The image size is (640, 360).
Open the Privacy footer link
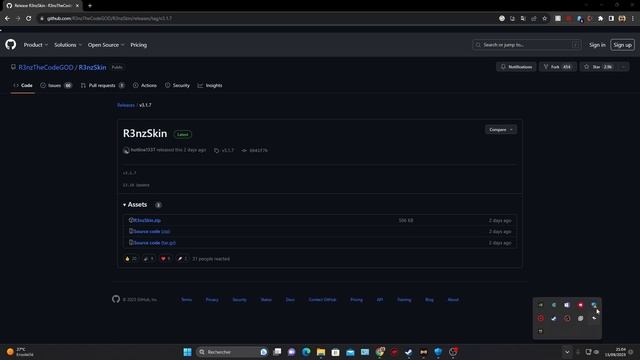click(212, 300)
